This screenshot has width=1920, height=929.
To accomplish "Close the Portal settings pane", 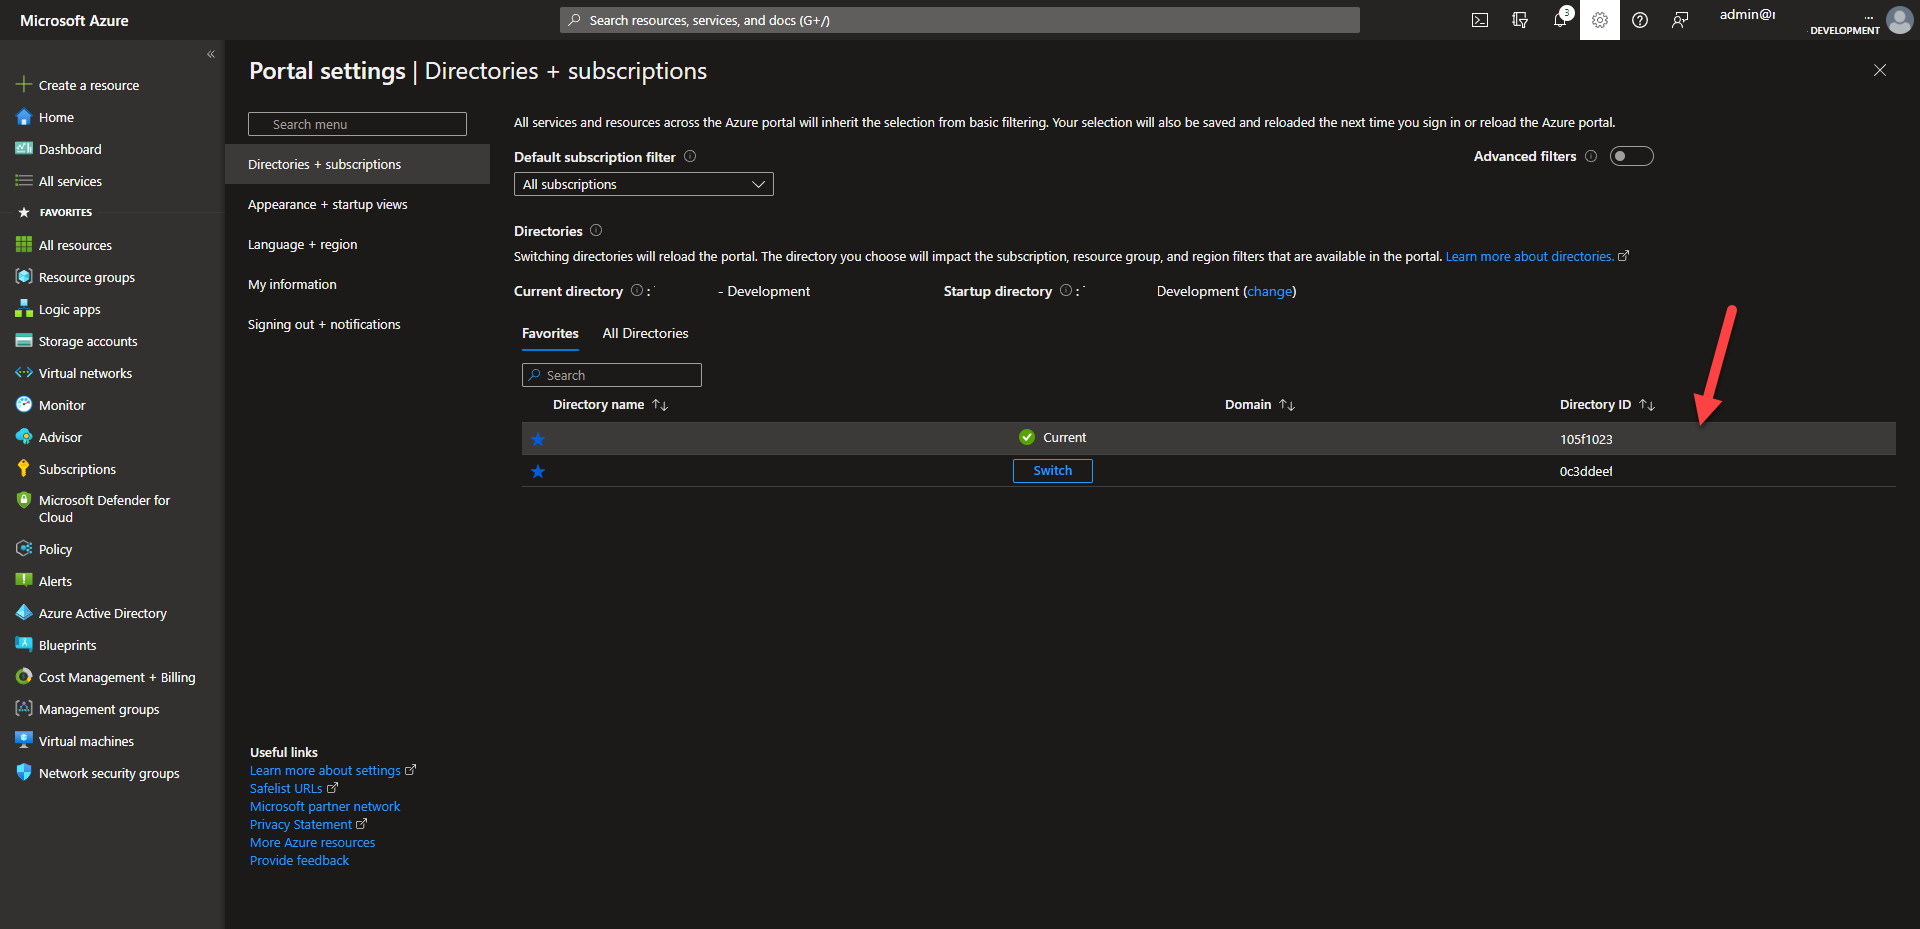I will coord(1880,70).
